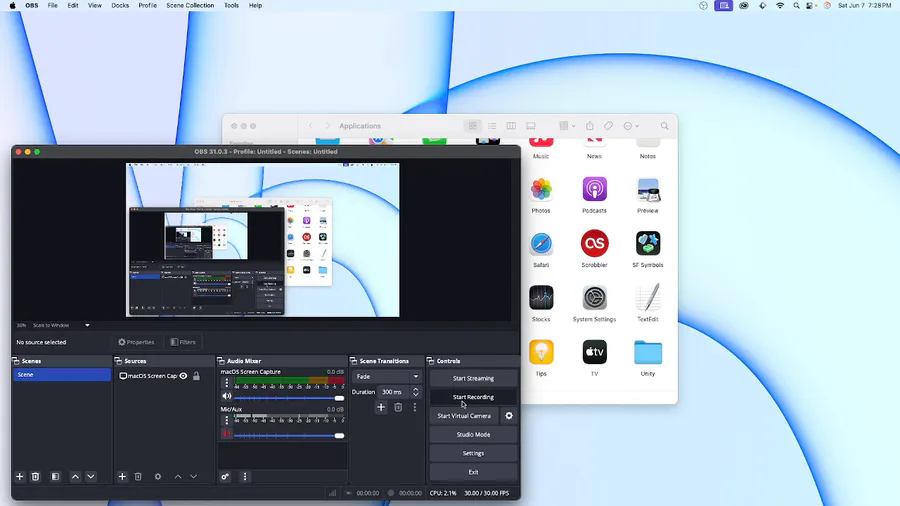Open OBS Settings from Controls dock
The height and width of the screenshot is (506, 900).
pyautogui.click(x=473, y=453)
